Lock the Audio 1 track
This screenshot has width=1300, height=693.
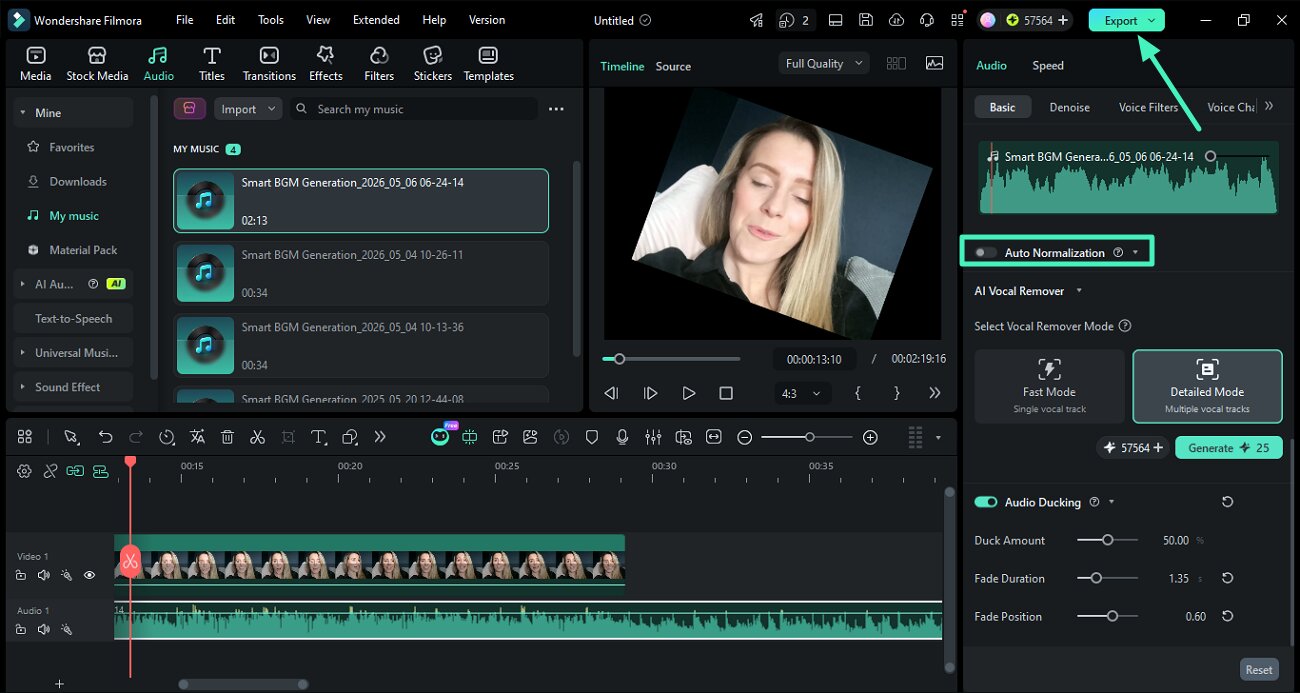21,629
